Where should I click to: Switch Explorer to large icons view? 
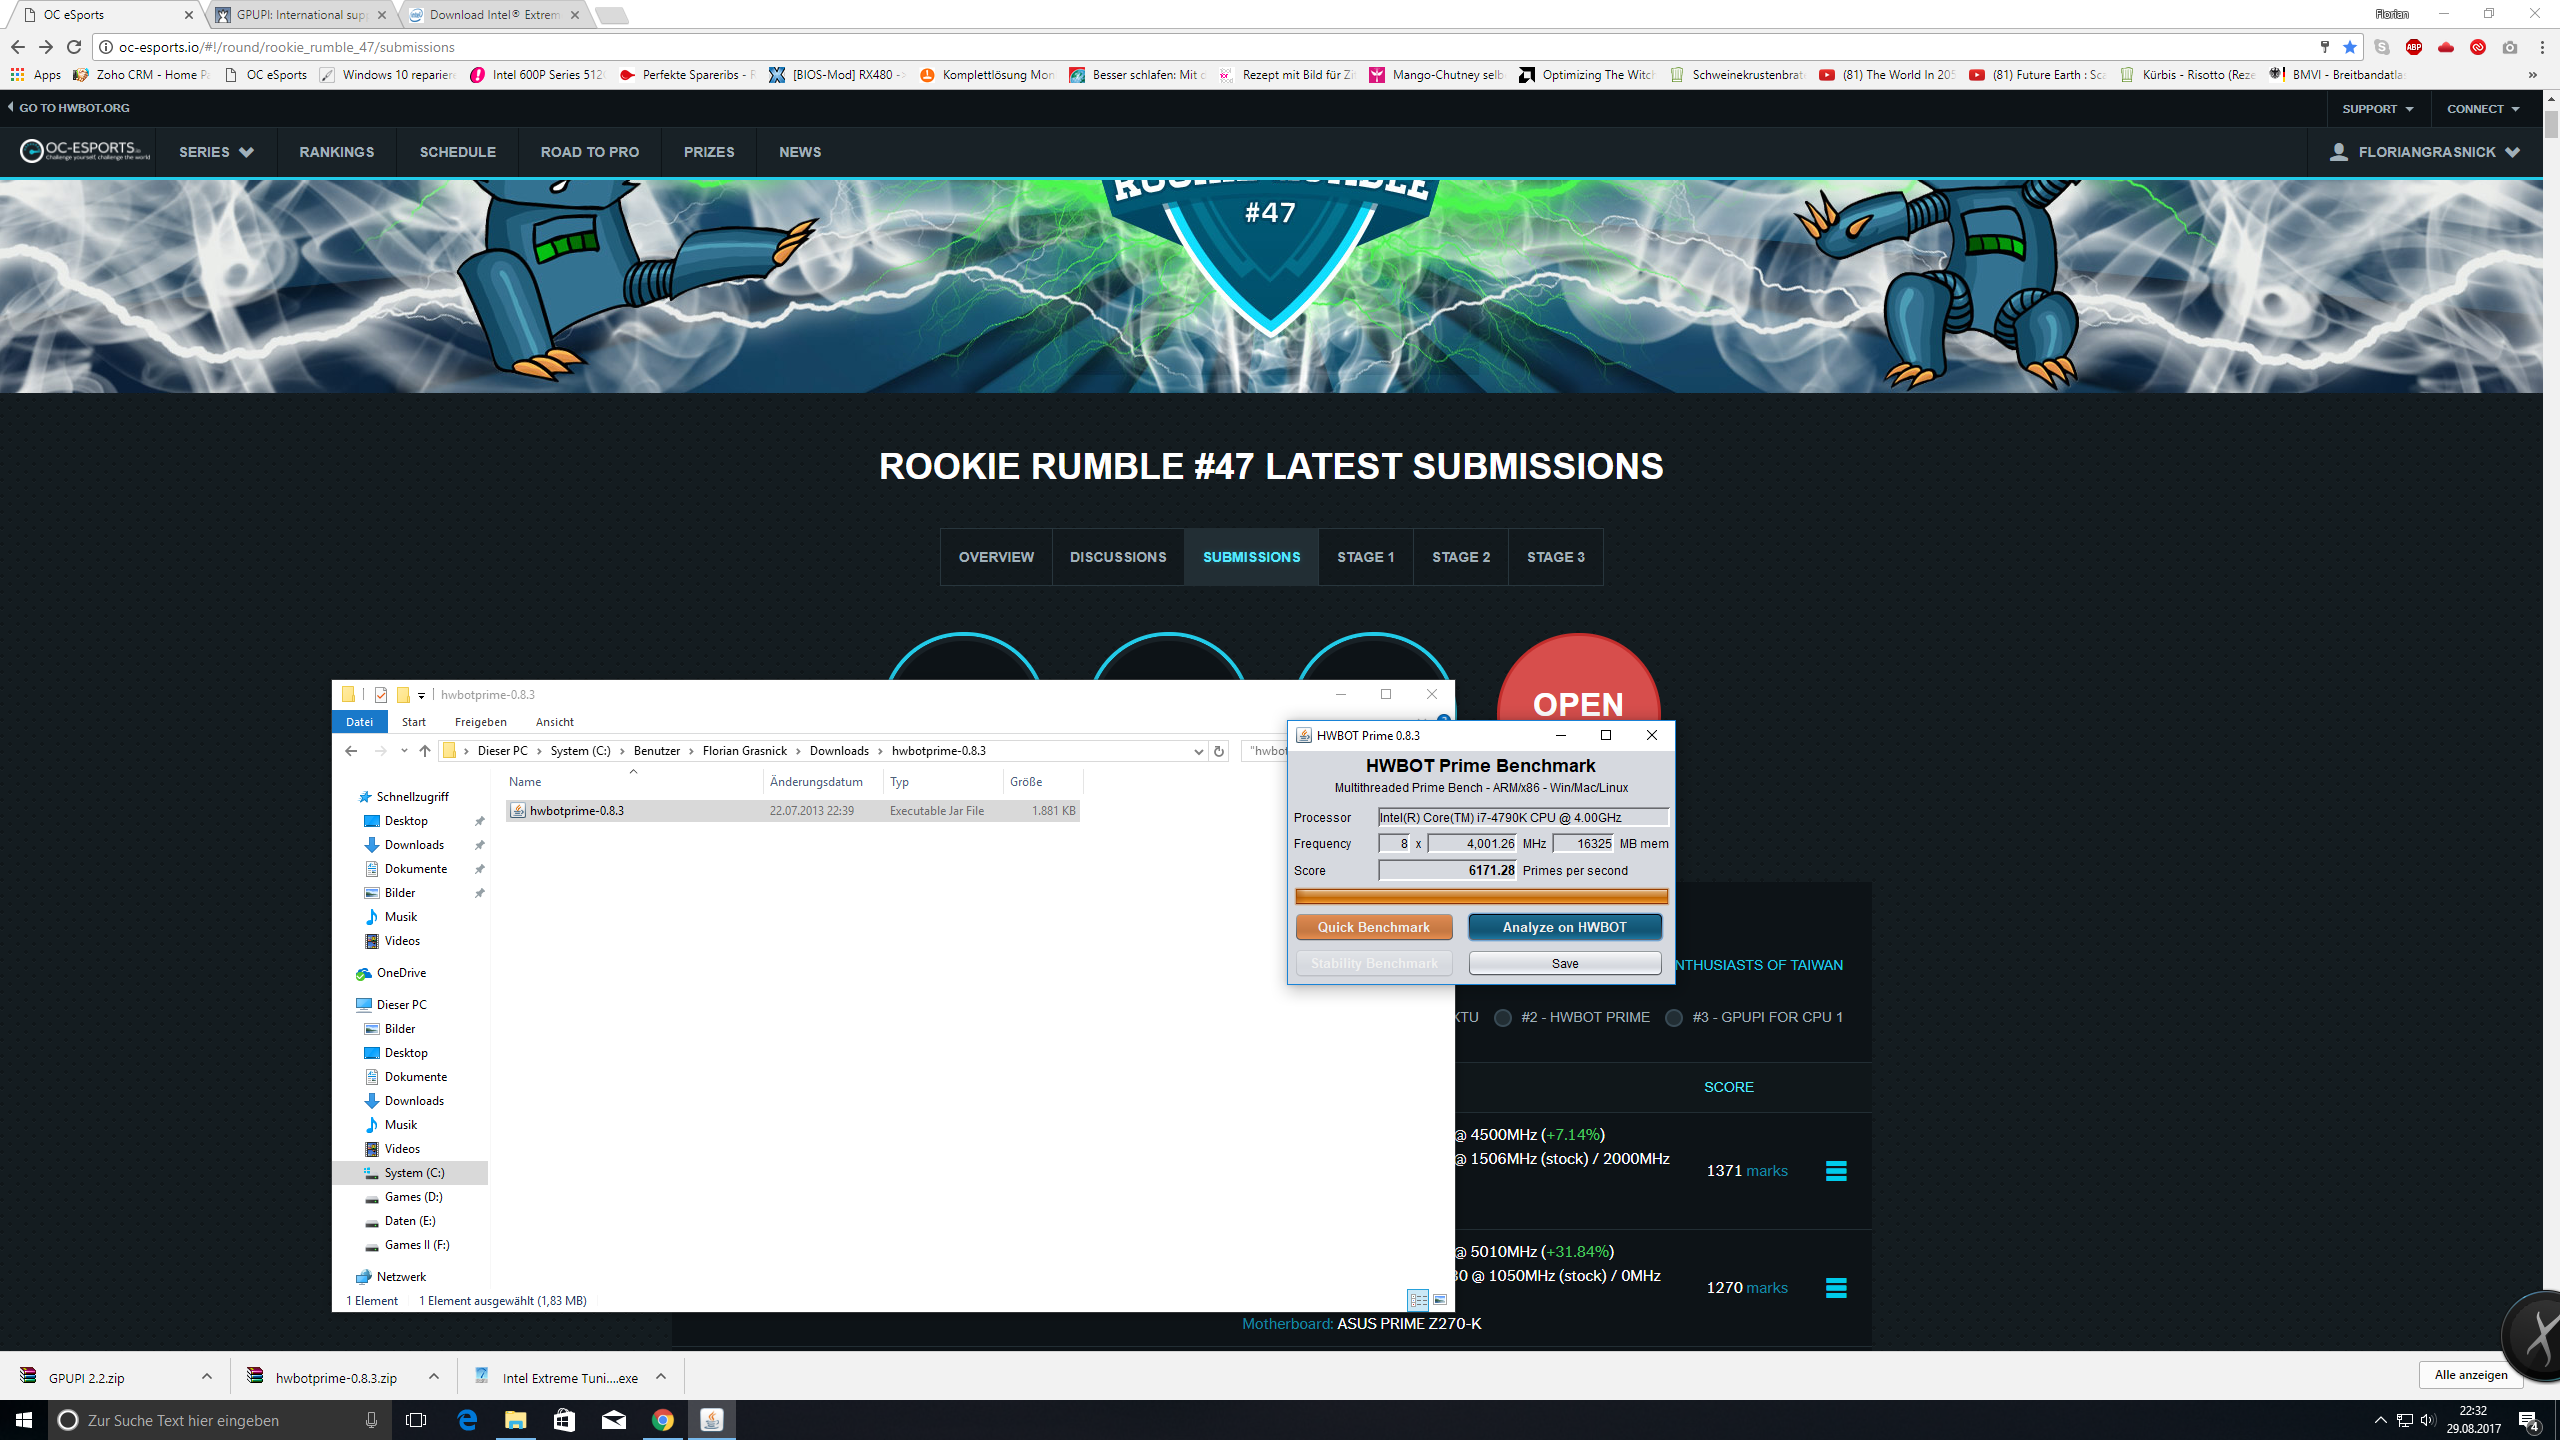tap(1440, 1300)
